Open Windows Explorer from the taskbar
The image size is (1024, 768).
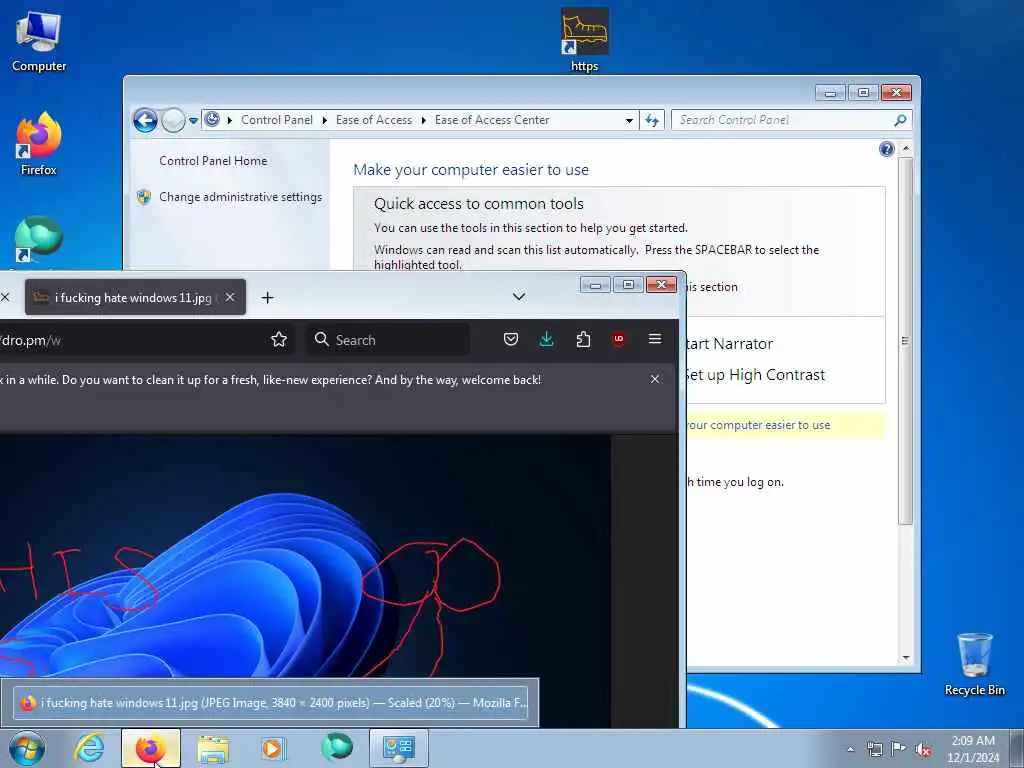[213, 749]
